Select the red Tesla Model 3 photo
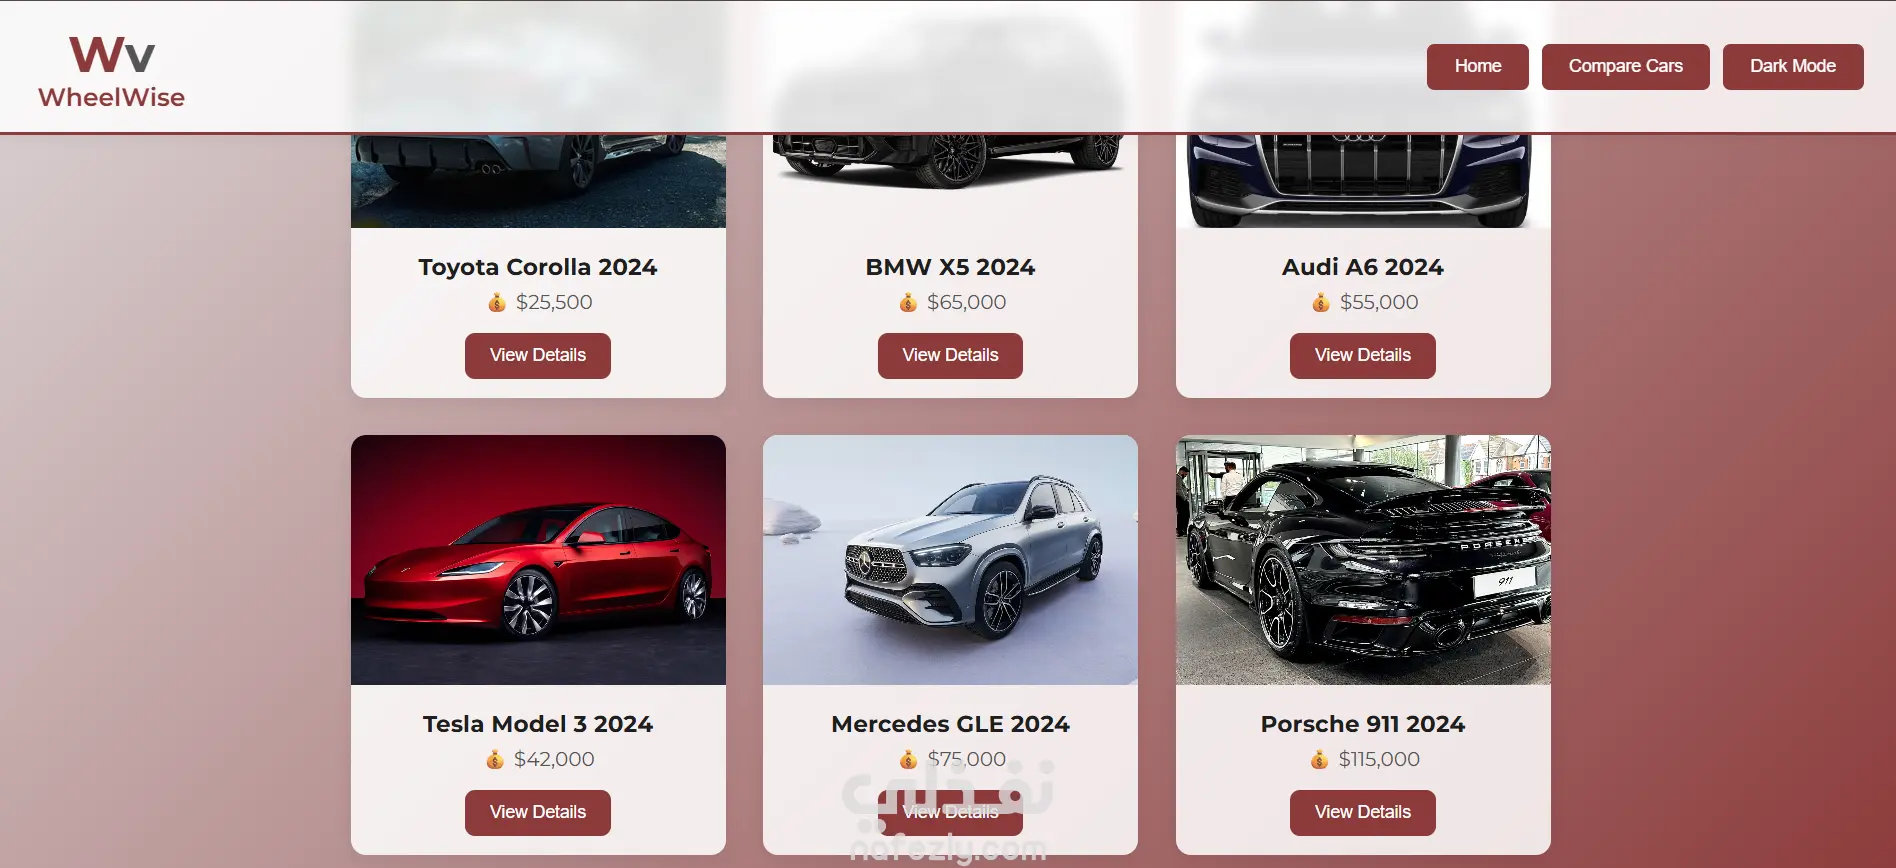This screenshot has height=868, width=1896. [x=538, y=560]
